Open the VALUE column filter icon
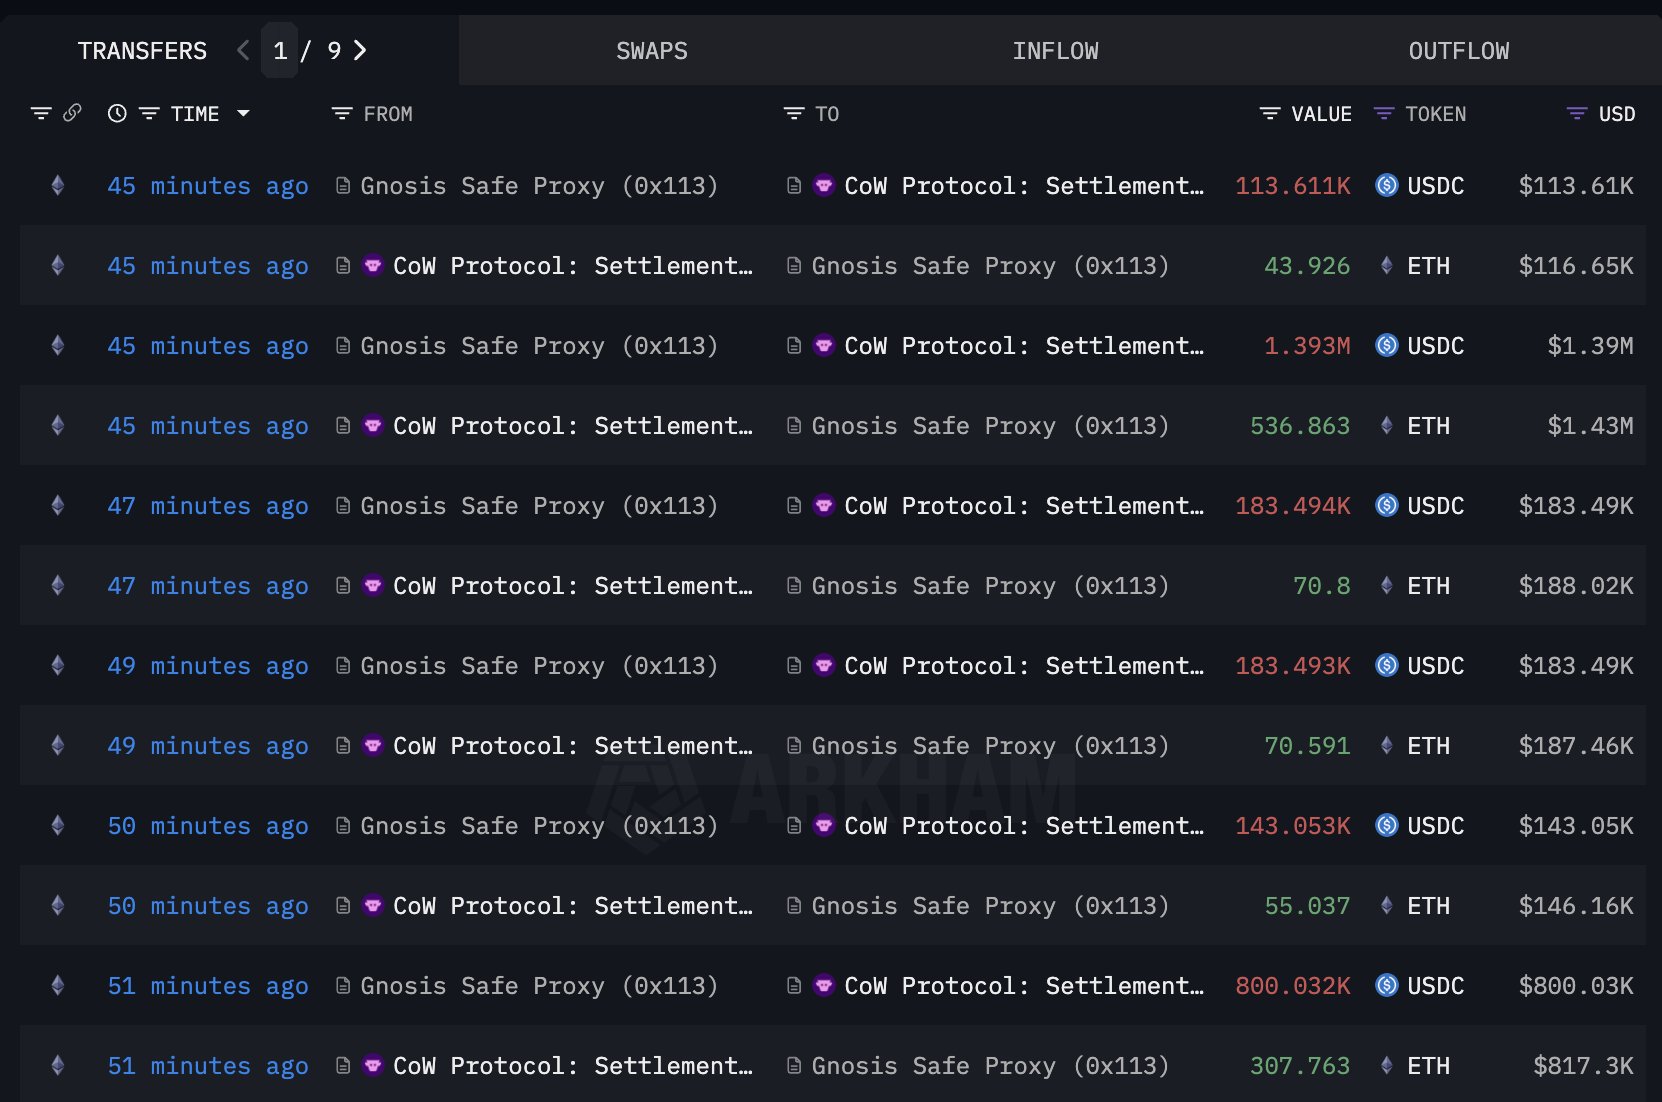Image resolution: width=1662 pixels, height=1102 pixels. click(x=1270, y=114)
